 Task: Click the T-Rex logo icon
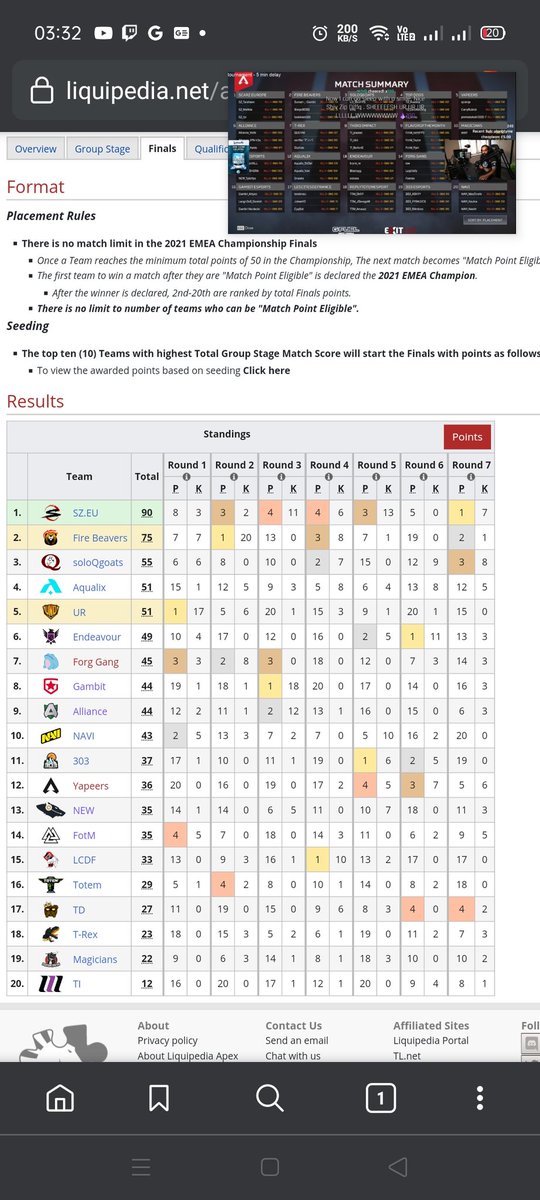tap(52, 934)
